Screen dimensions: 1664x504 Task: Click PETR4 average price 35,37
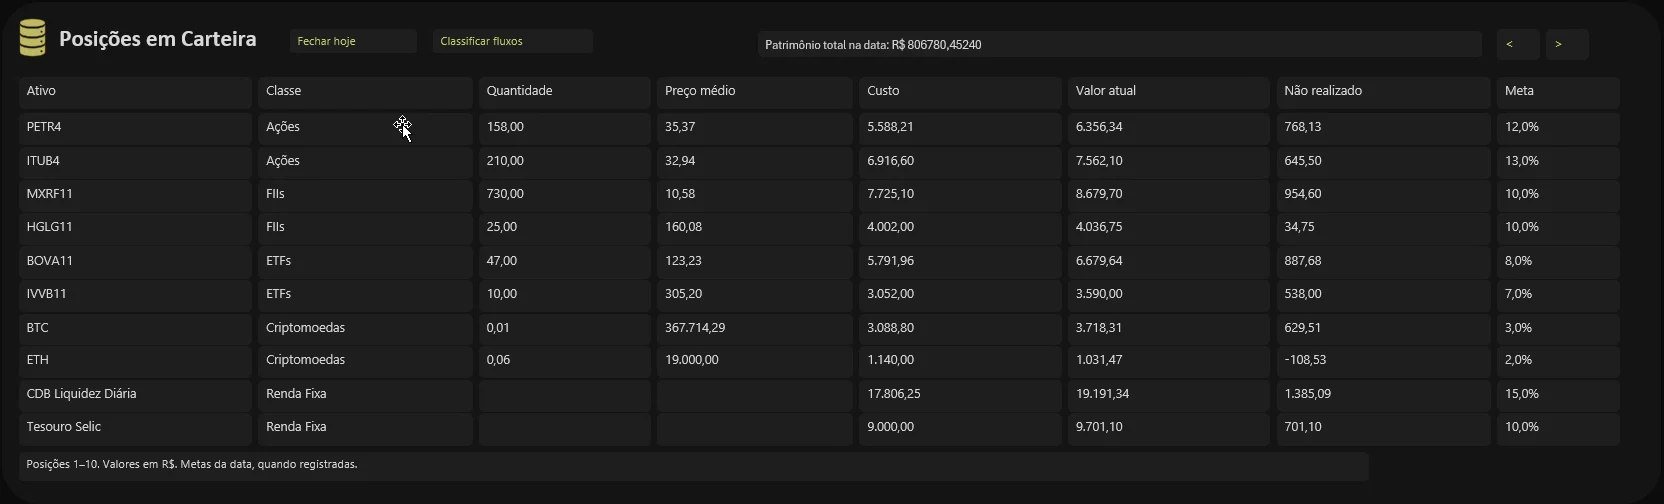click(x=755, y=128)
